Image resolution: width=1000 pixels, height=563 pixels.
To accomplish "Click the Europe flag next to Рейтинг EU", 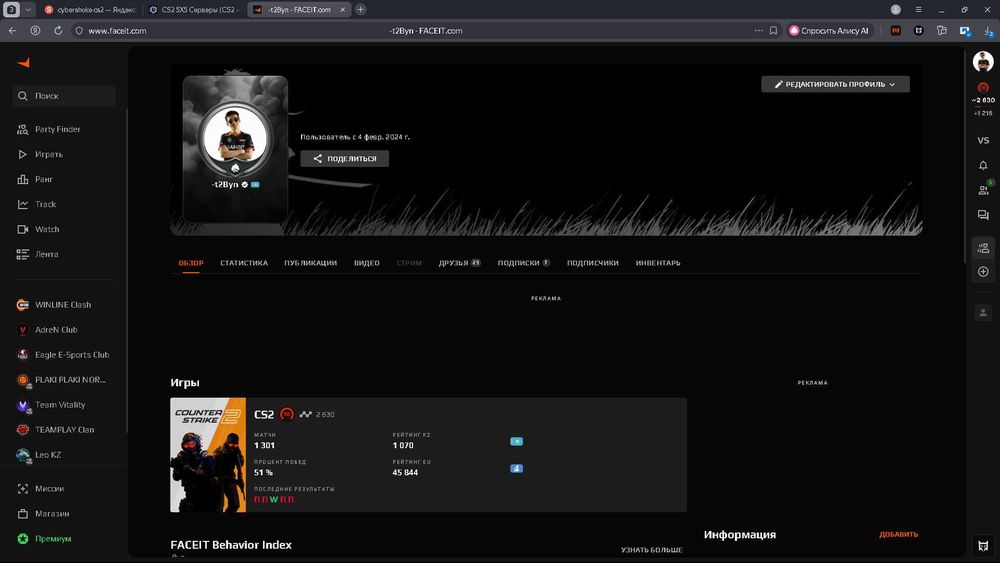I will pyautogui.click(x=517, y=469).
